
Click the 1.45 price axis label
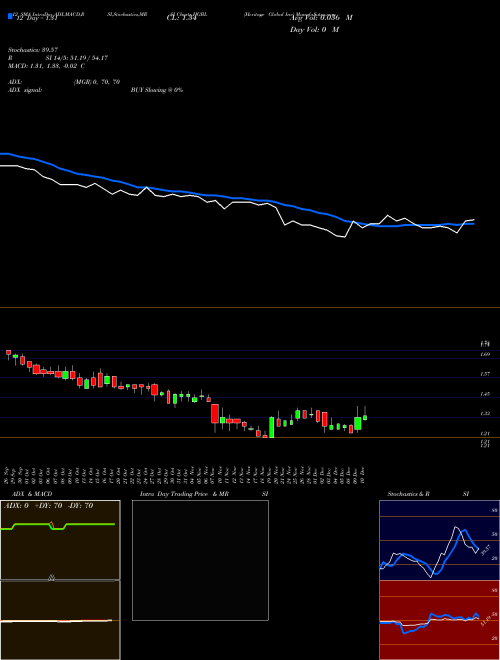click(x=485, y=394)
